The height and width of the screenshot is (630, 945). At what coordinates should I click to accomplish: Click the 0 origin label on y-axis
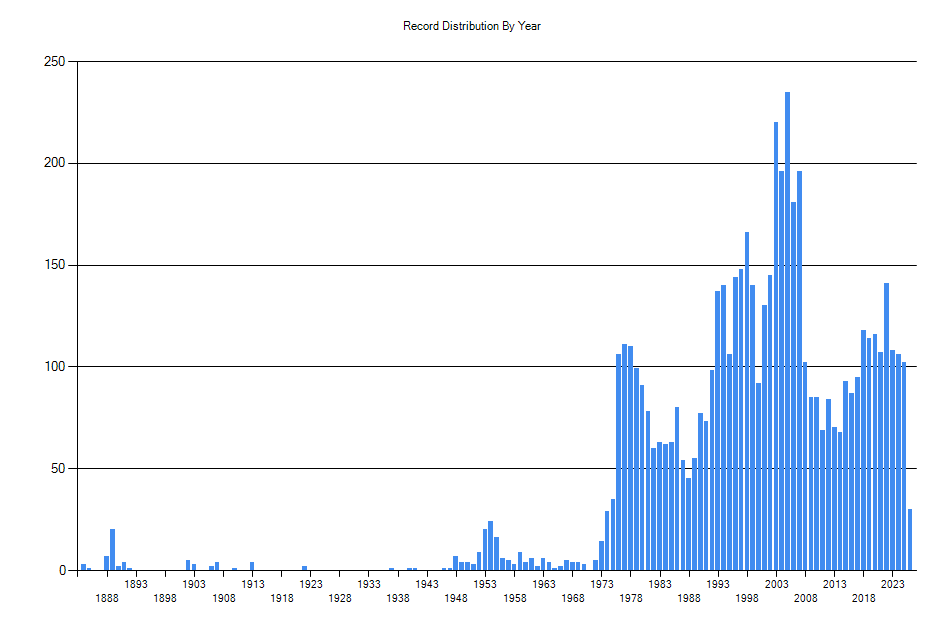pyautogui.click(x=61, y=570)
